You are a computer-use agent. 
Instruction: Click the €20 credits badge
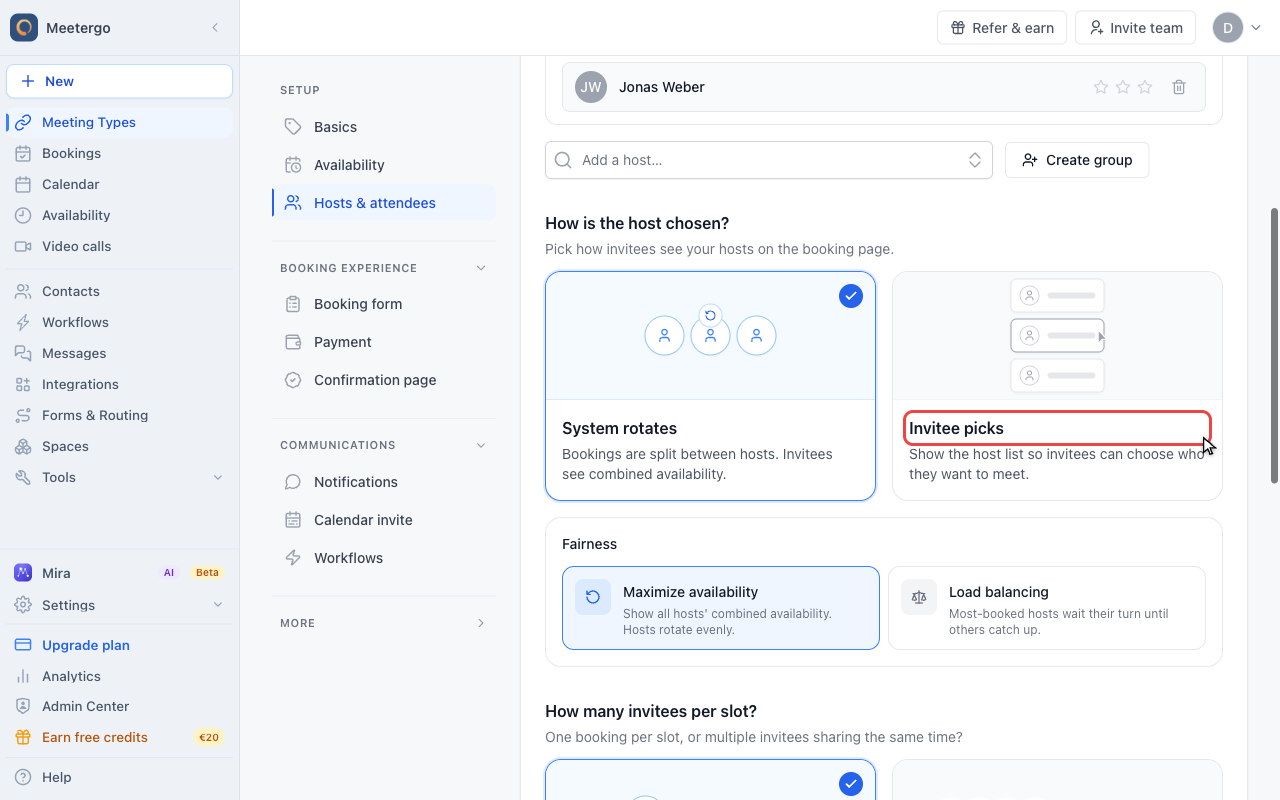pos(209,737)
